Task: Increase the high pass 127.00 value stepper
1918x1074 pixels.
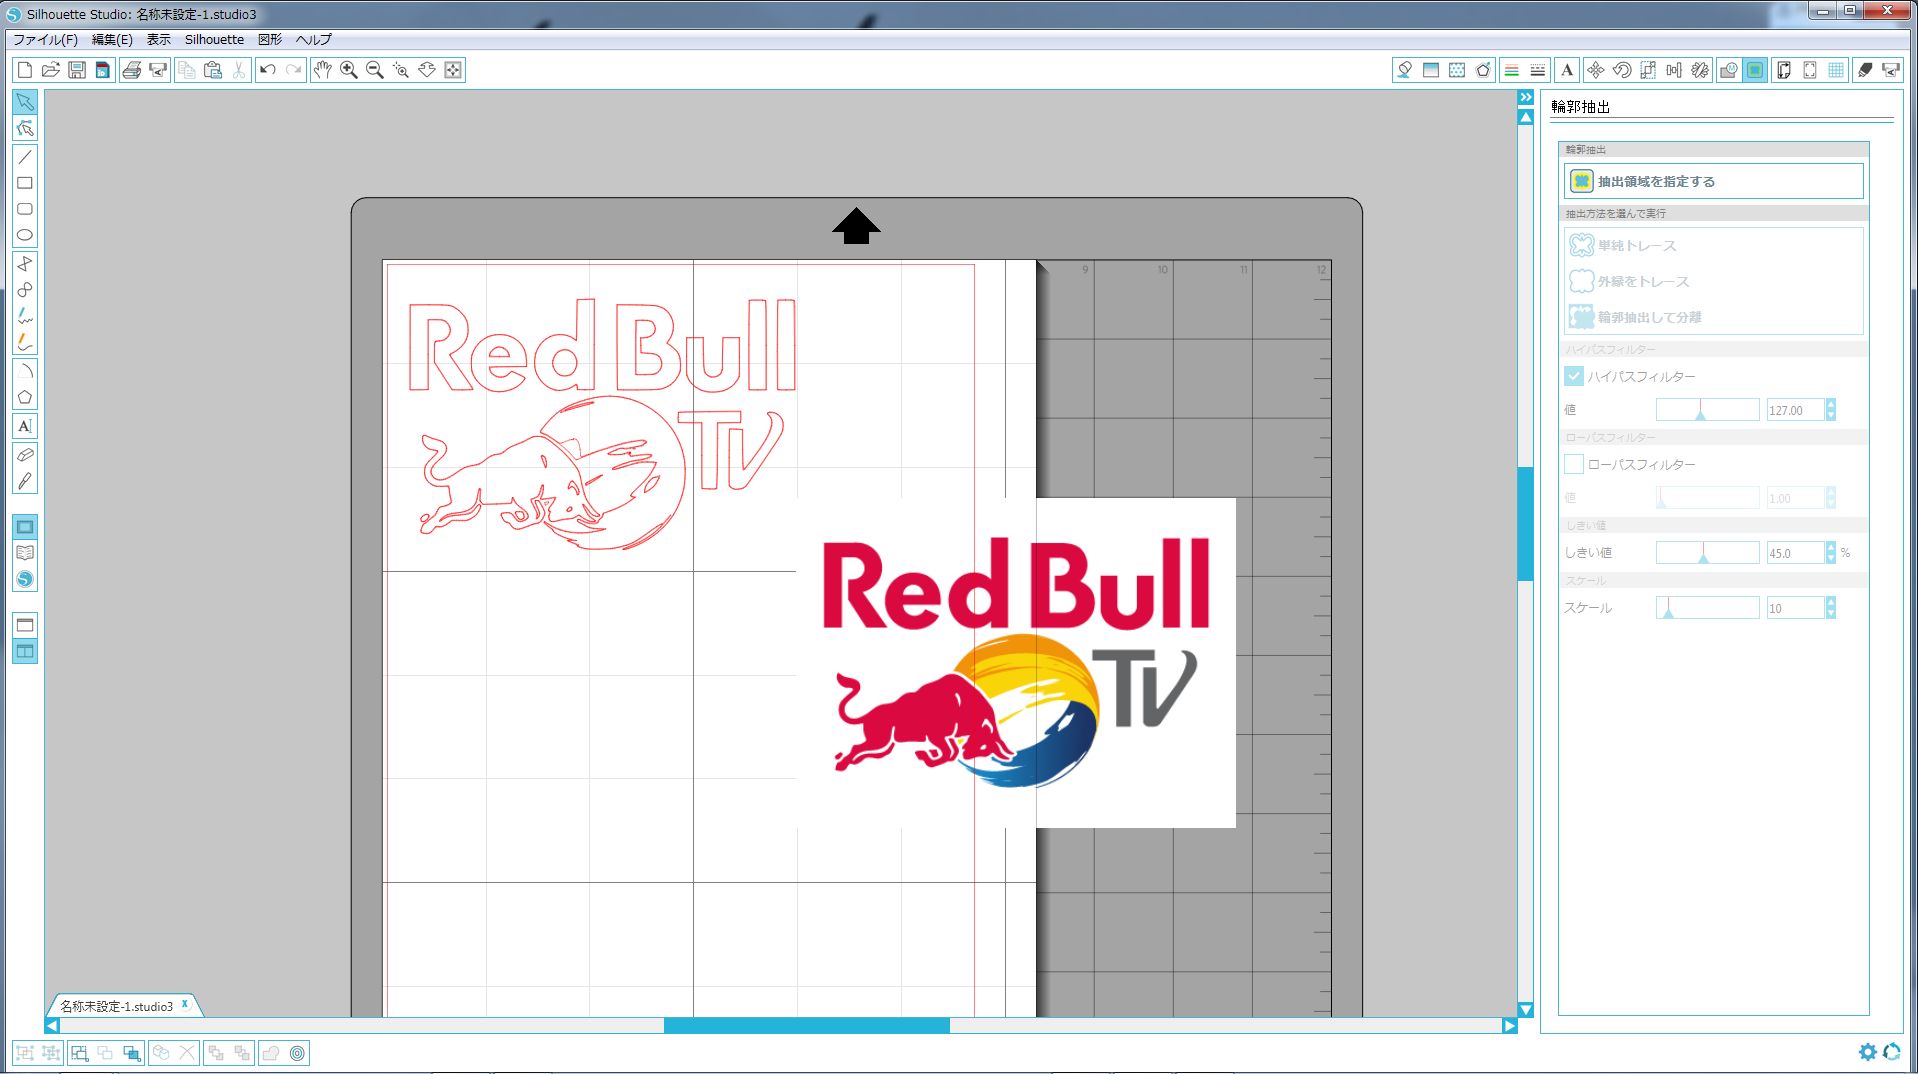Action: (1831, 405)
